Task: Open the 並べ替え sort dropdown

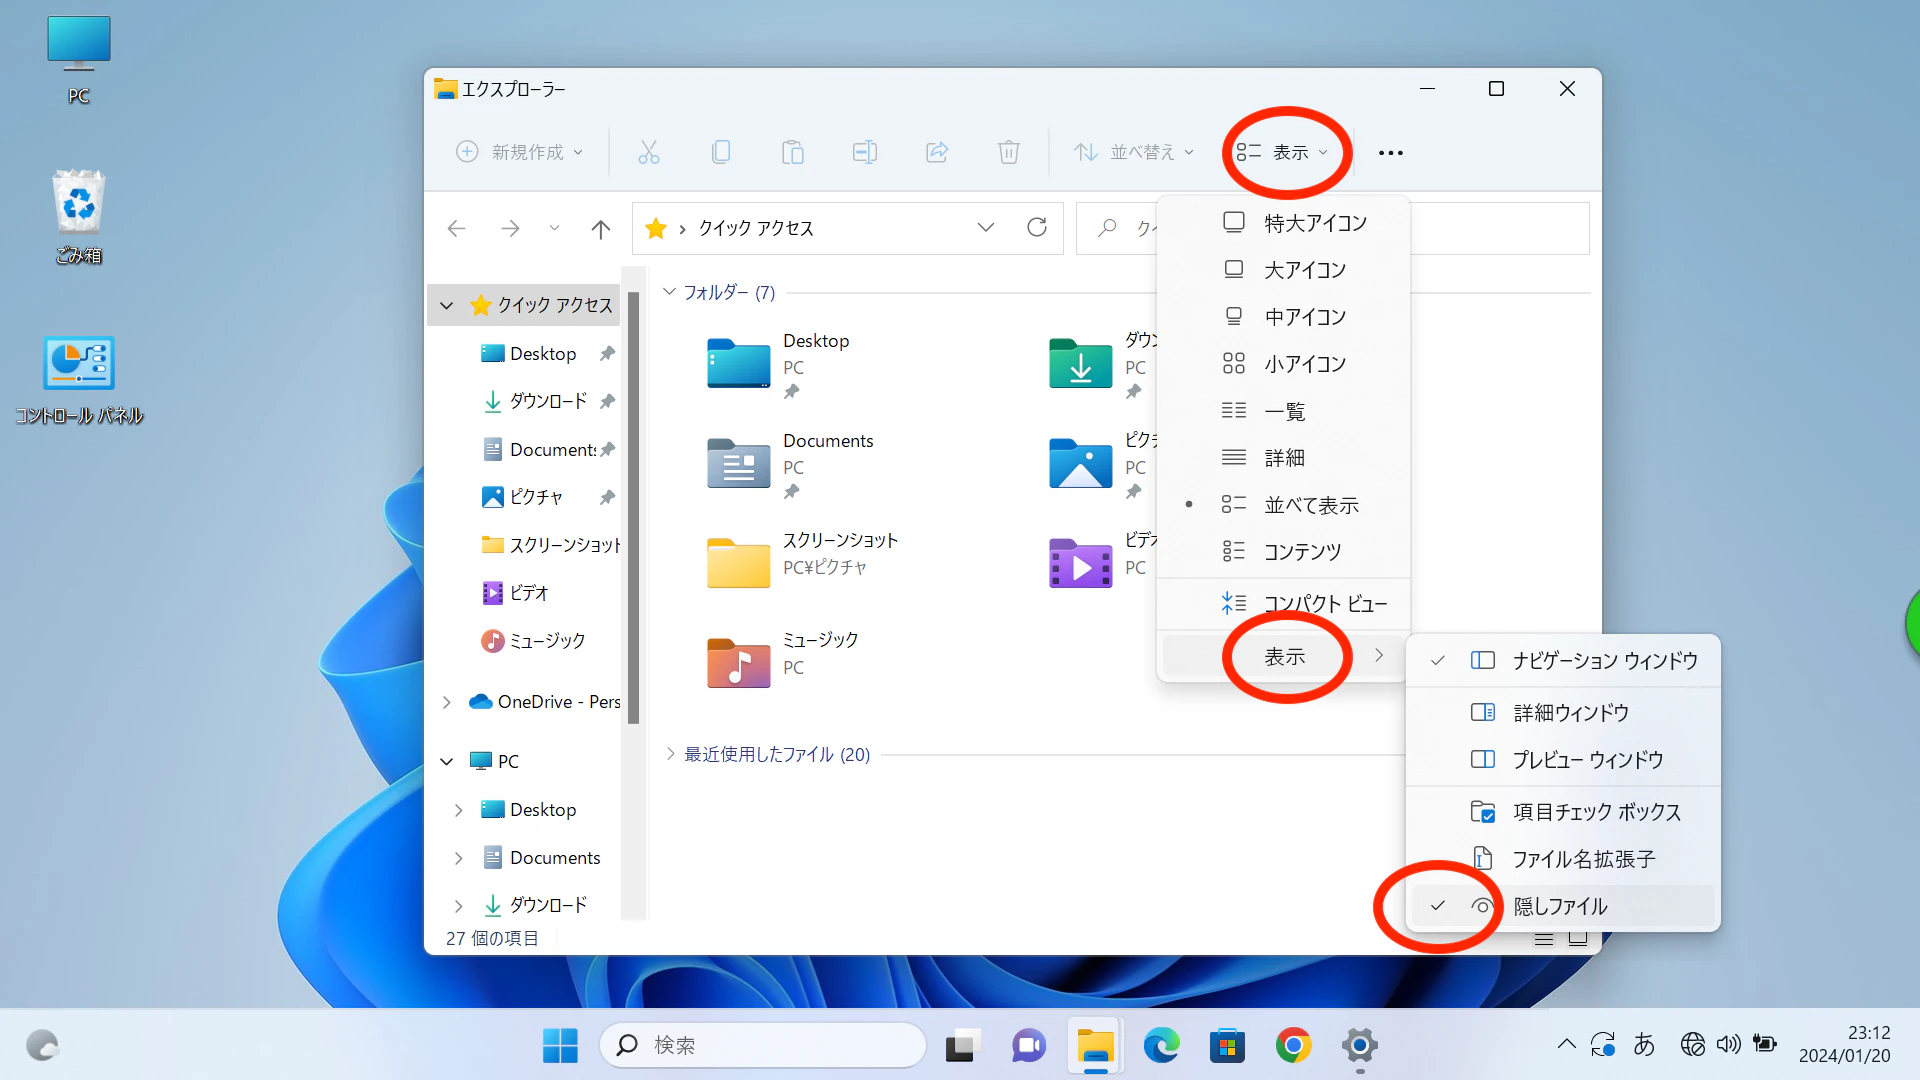Action: coord(1134,152)
